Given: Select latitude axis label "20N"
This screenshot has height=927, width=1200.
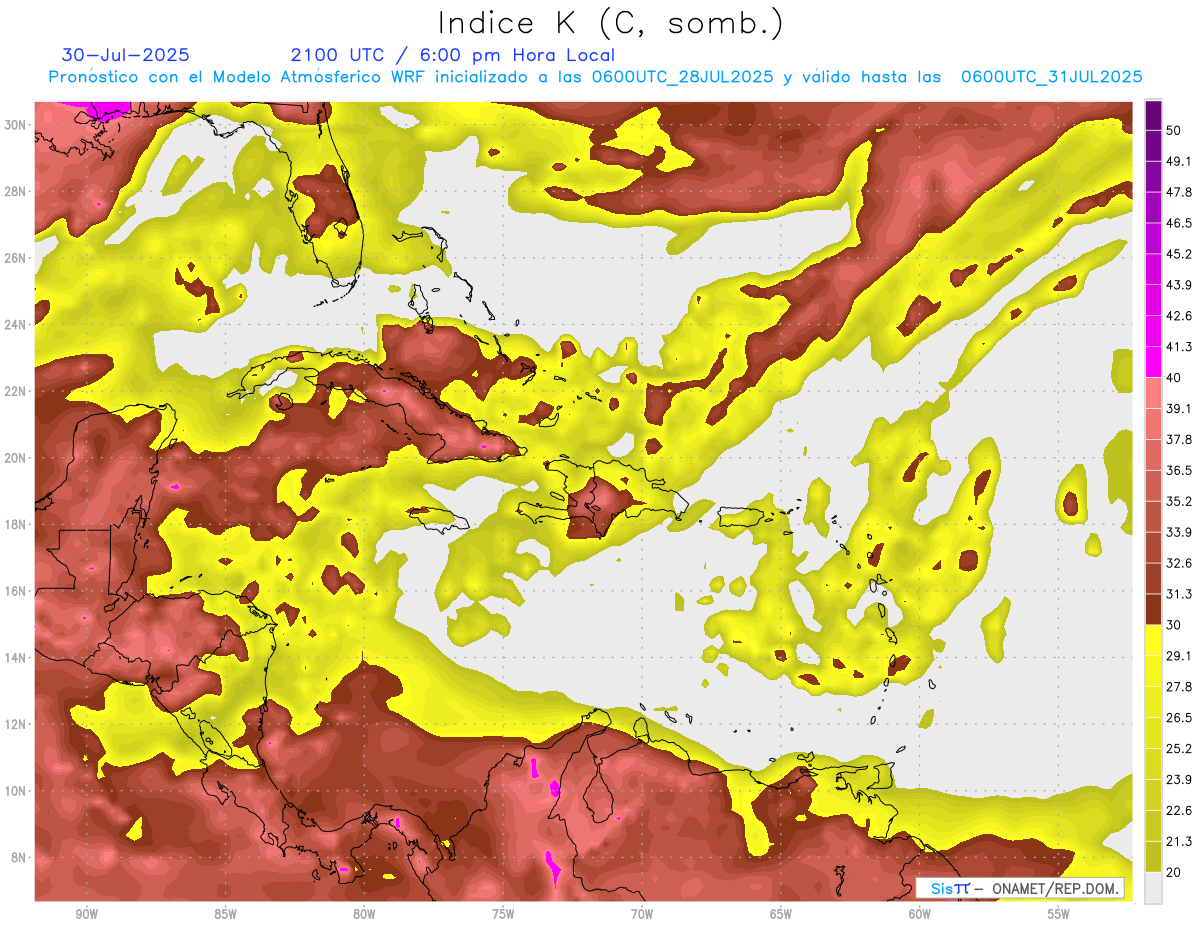Looking at the screenshot, I should (14, 458).
